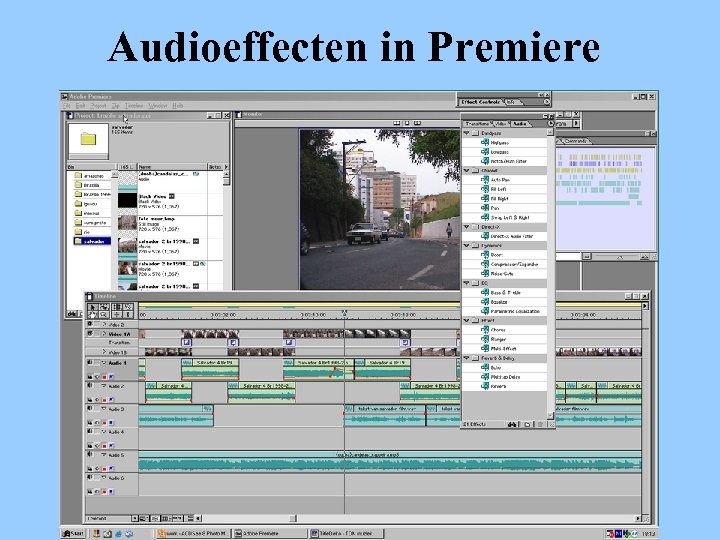Collapse the Reverb & Delay folder
This screenshot has width=720, height=540.
click(x=467, y=358)
